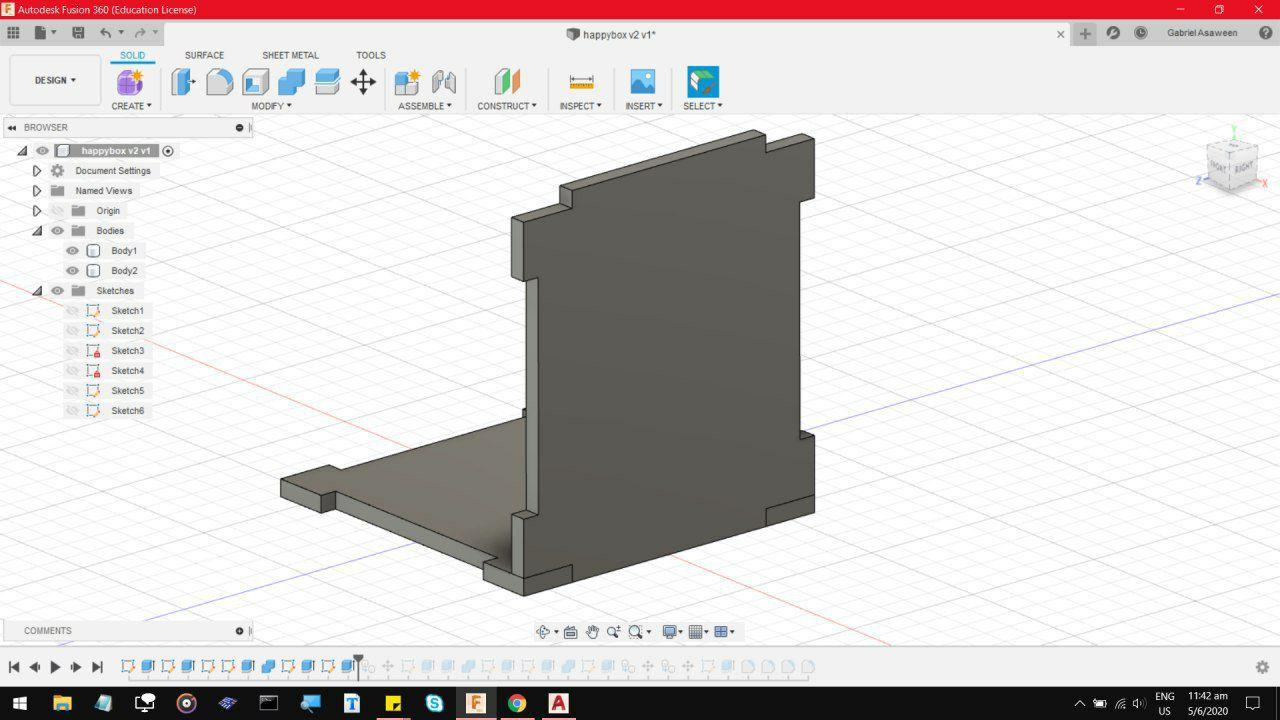Show the Origin folder via eye icon
This screenshot has width=1280, height=720.
coord(57,211)
